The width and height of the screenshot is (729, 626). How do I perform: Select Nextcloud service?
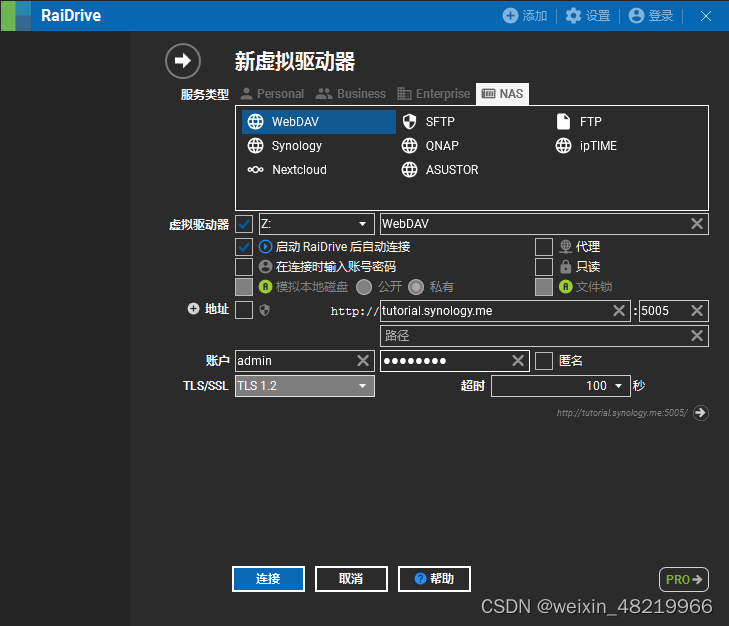coord(287,170)
